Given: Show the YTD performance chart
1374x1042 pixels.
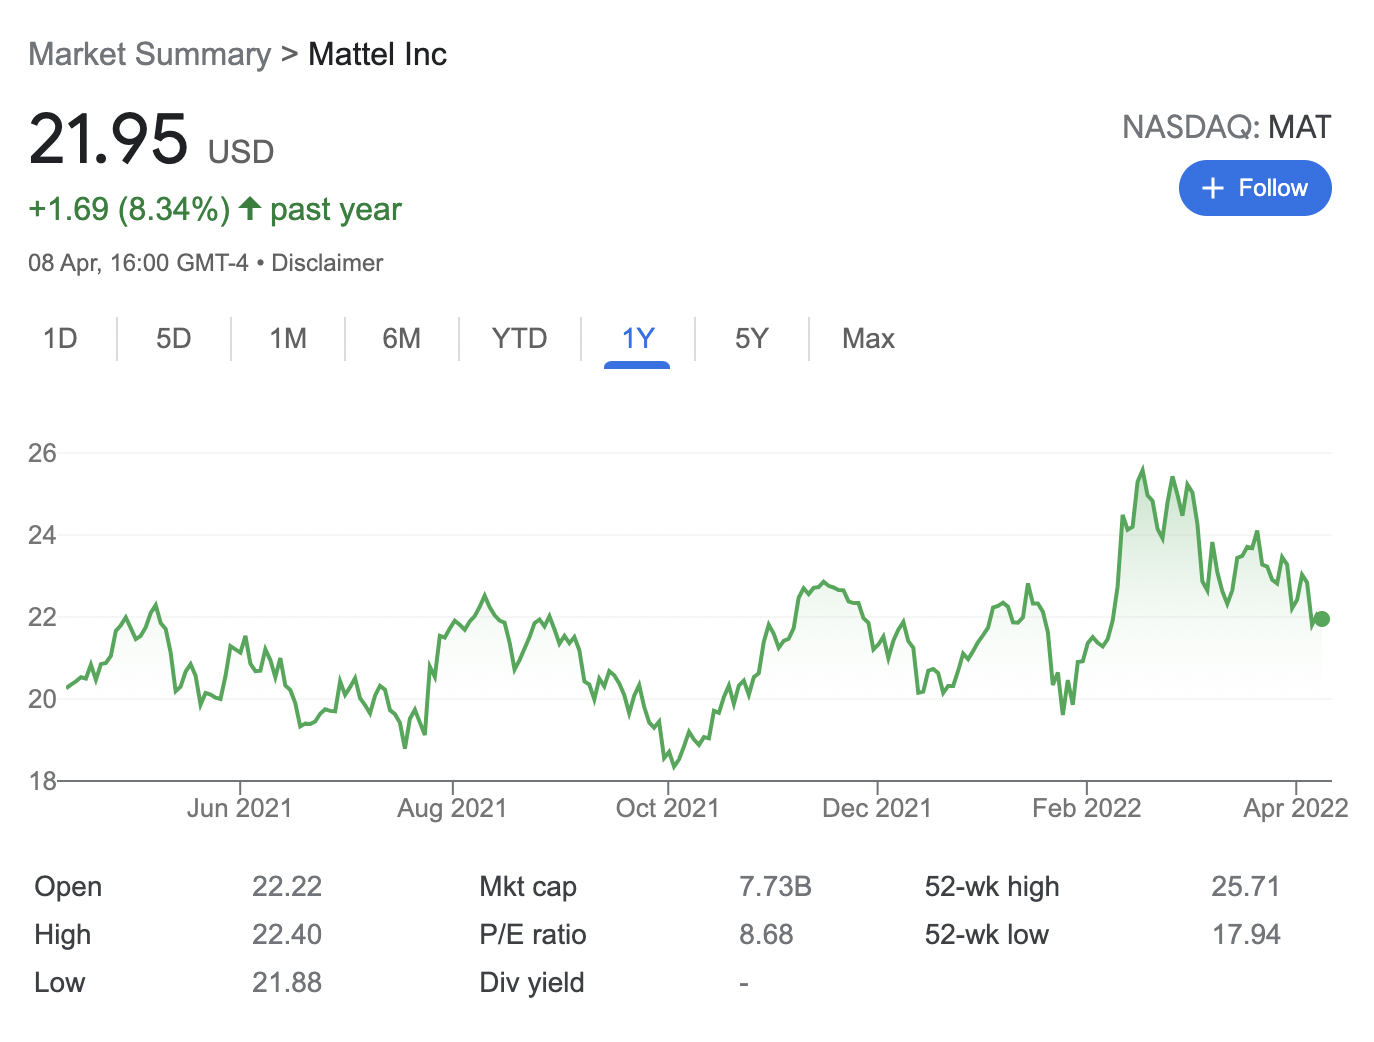Looking at the screenshot, I should tap(518, 339).
